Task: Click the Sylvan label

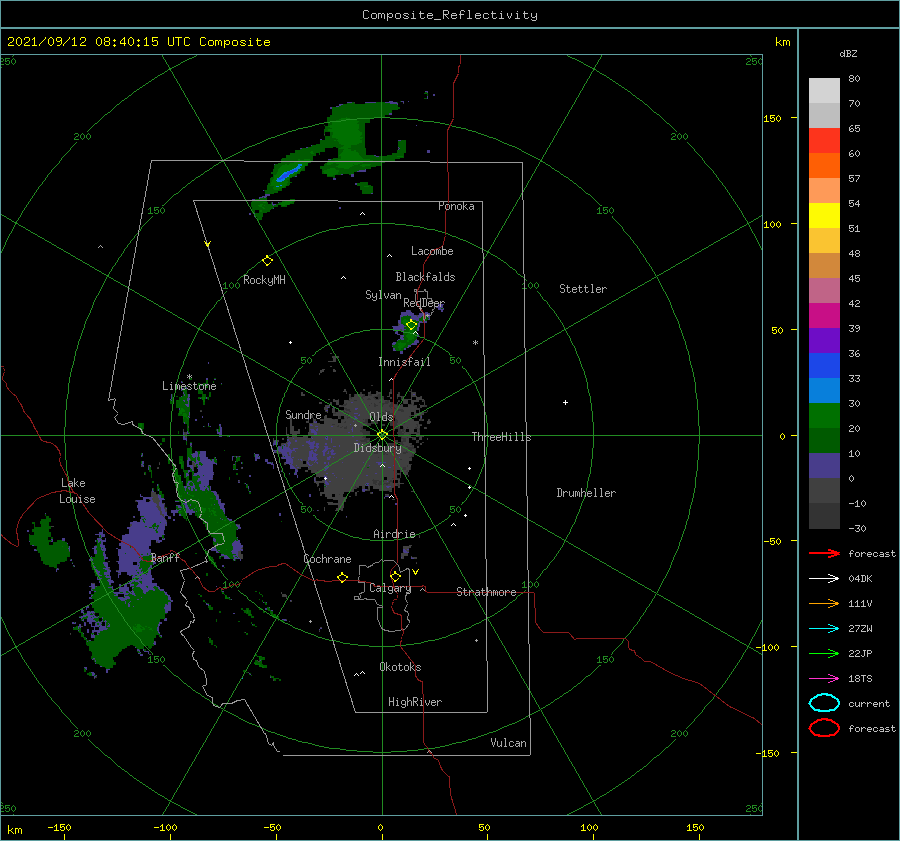Action: coord(383,295)
